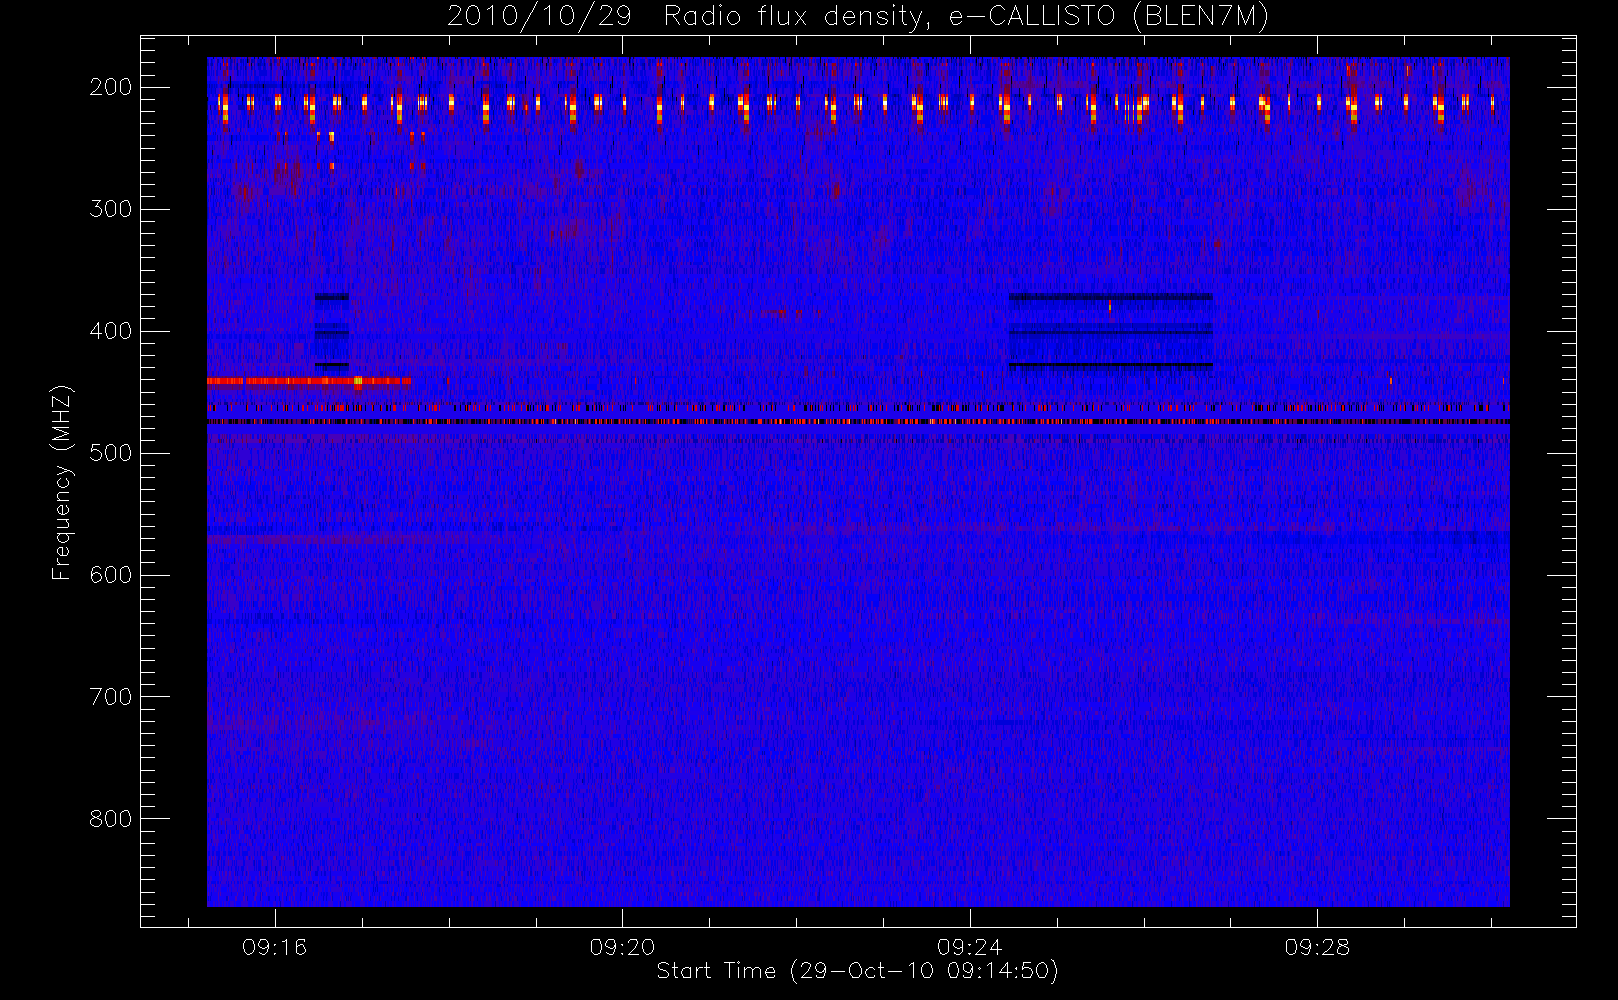Click the plot title "2010/10/29 Radio flux density, e-CALLISTO (BLEN7M)"
The image size is (1618, 1000).
pos(858,17)
